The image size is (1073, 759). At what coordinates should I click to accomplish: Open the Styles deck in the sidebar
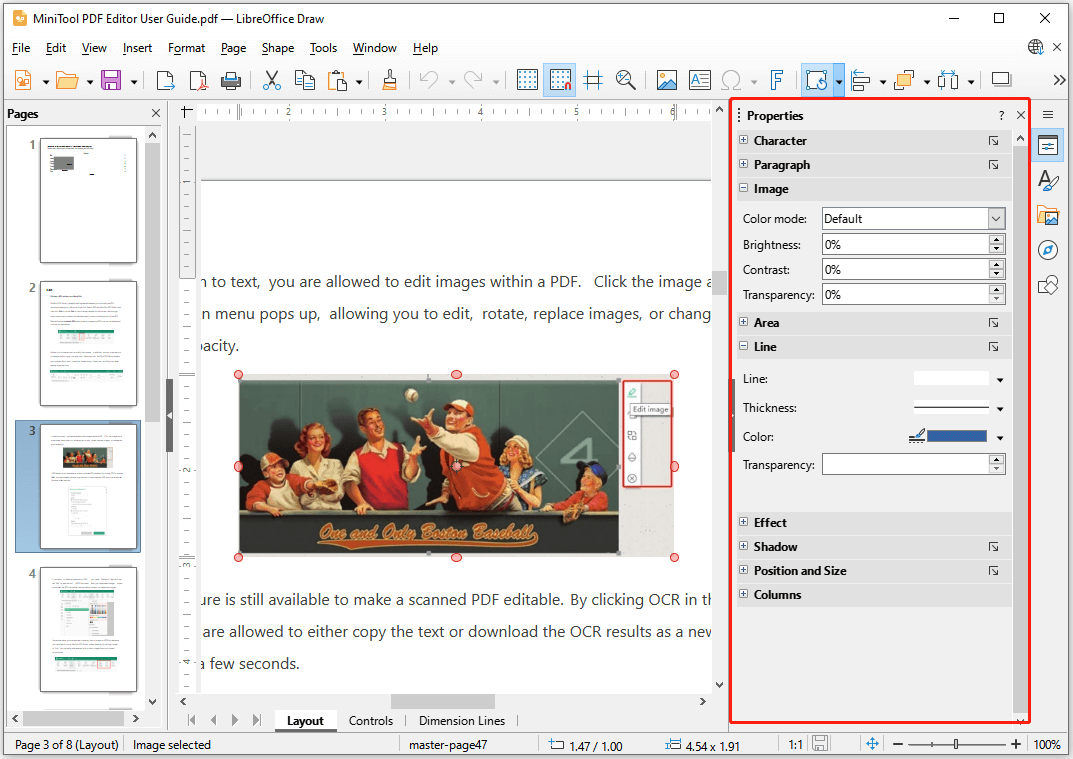pyautogui.click(x=1048, y=181)
